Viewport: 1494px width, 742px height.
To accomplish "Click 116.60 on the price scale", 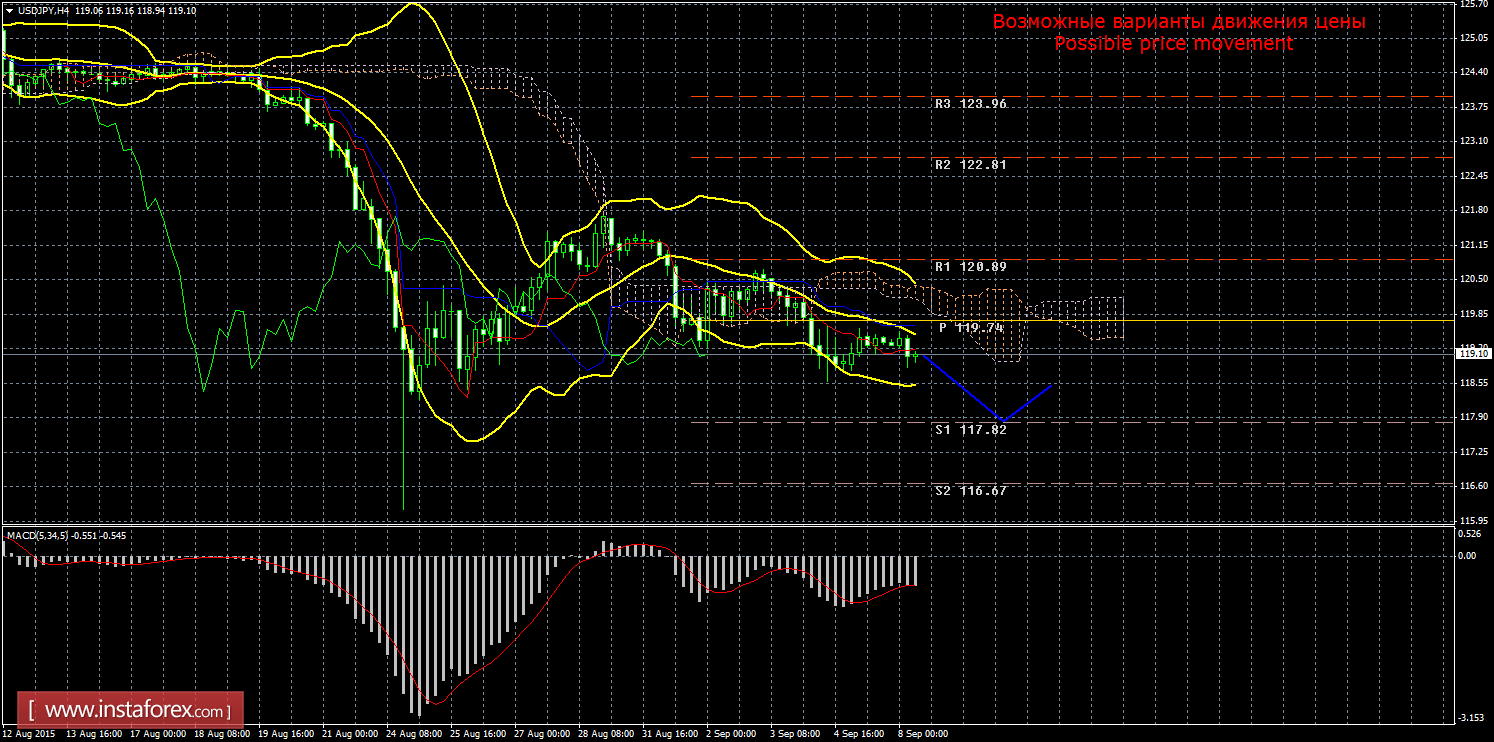I will pyautogui.click(x=1473, y=486).
